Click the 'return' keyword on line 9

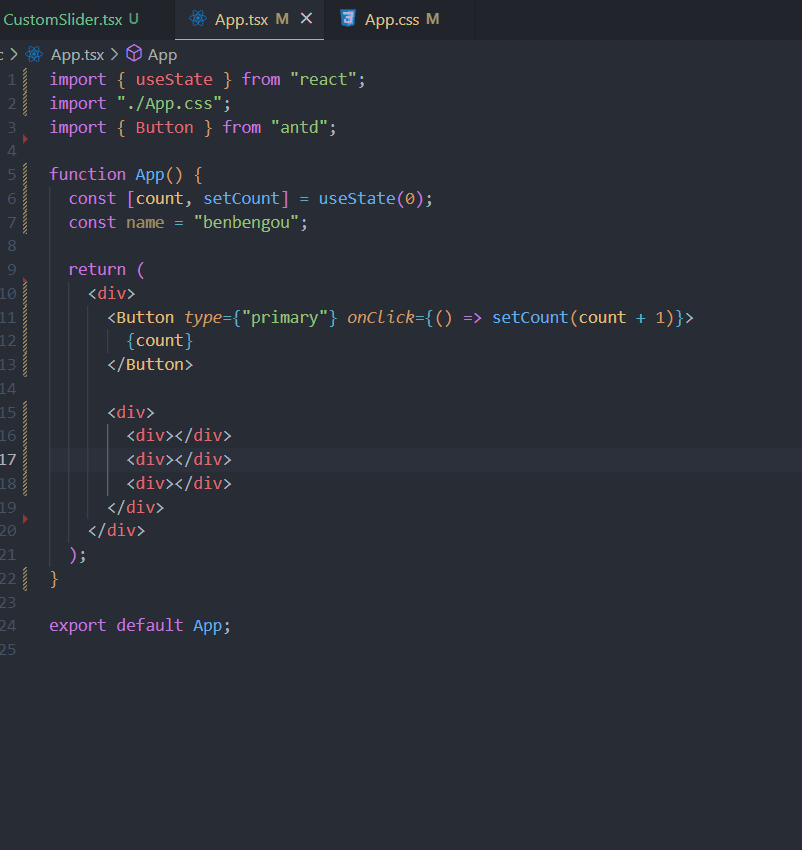pyautogui.click(x=97, y=269)
